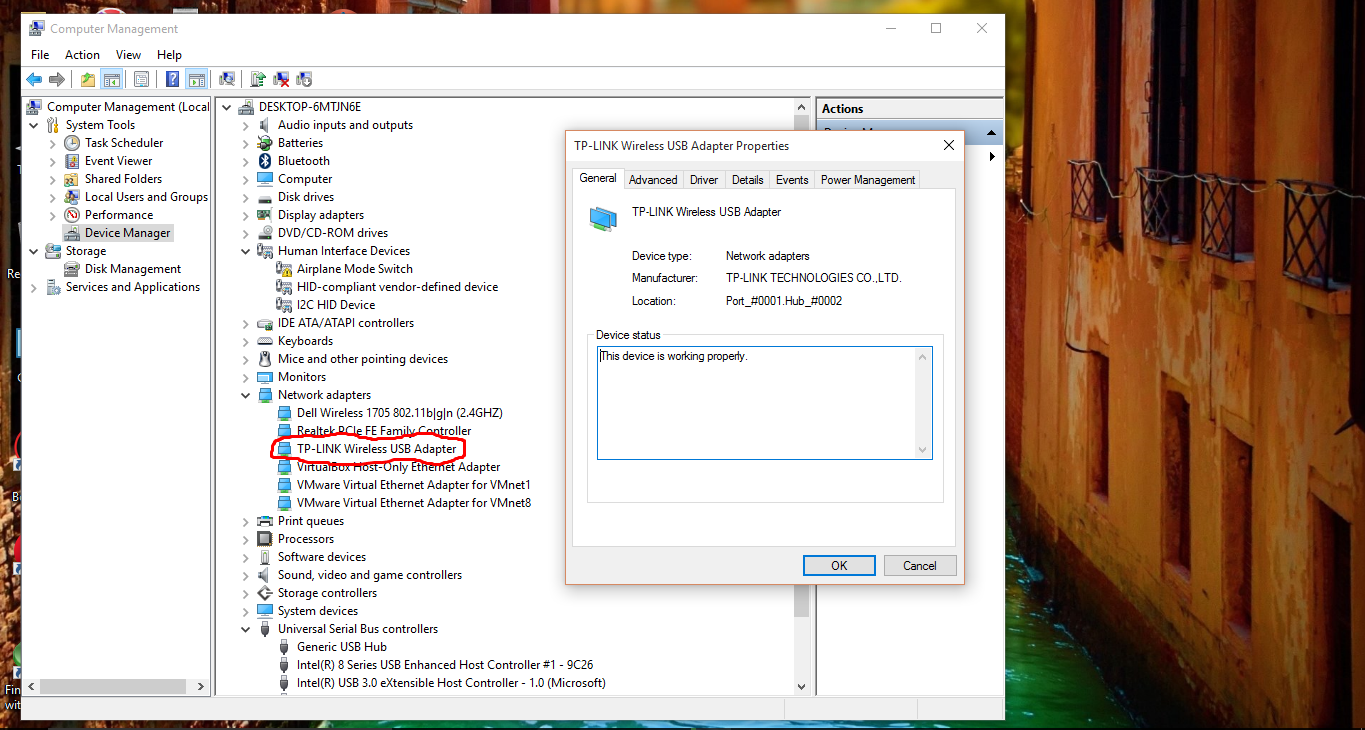1365x730 pixels.
Task: Select Services and Applications node
Action: pos(133,287)
